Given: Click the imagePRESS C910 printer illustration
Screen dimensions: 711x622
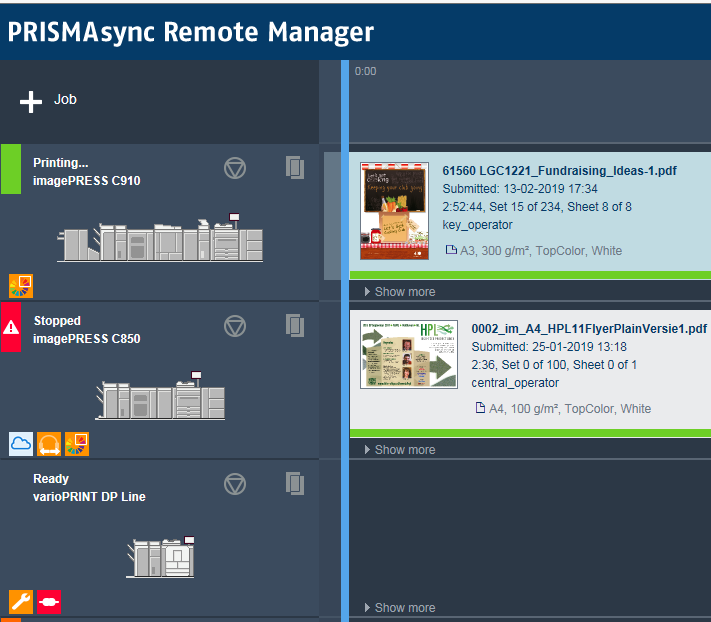Looking at the screenshot, I should [x=160, y=238].
